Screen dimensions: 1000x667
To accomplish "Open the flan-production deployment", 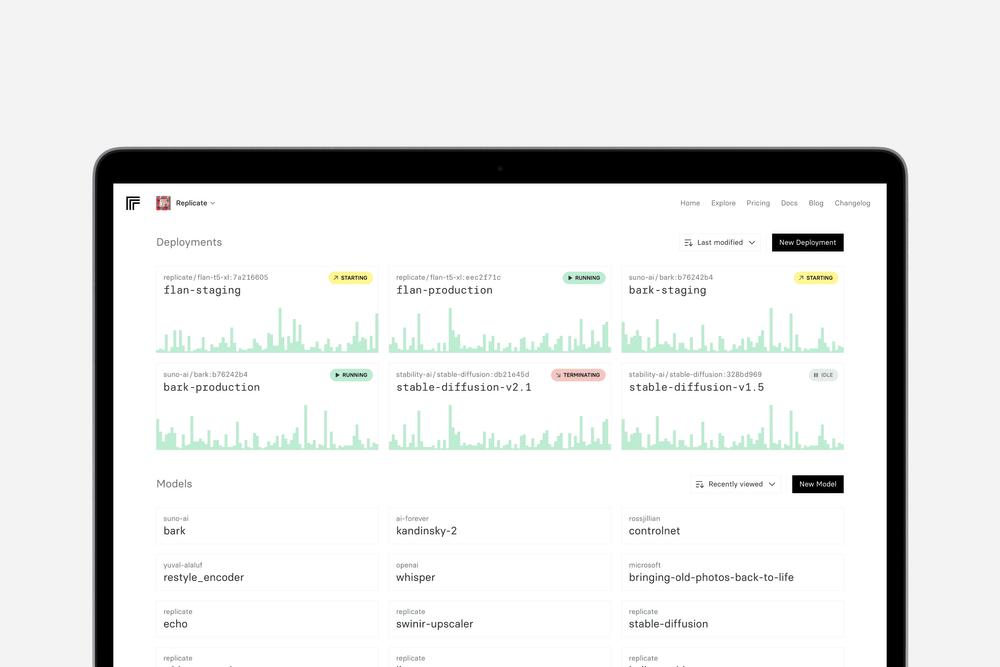I will tap(500, 310).
